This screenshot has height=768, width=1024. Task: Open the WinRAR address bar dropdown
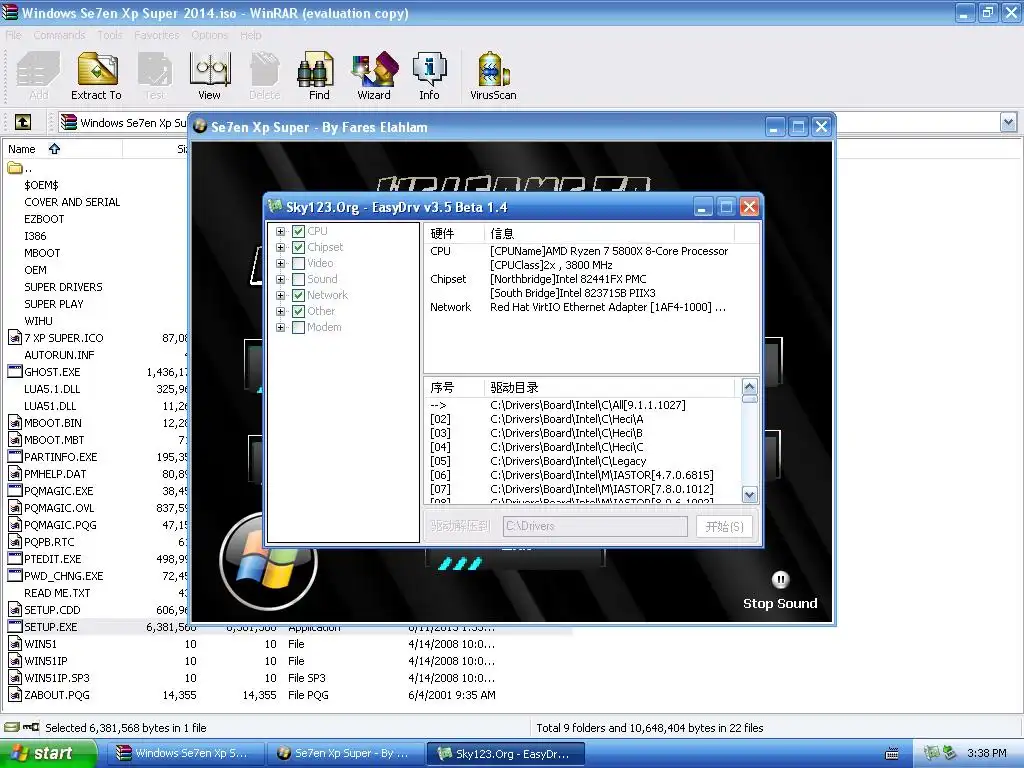[x=1008, y=122]
